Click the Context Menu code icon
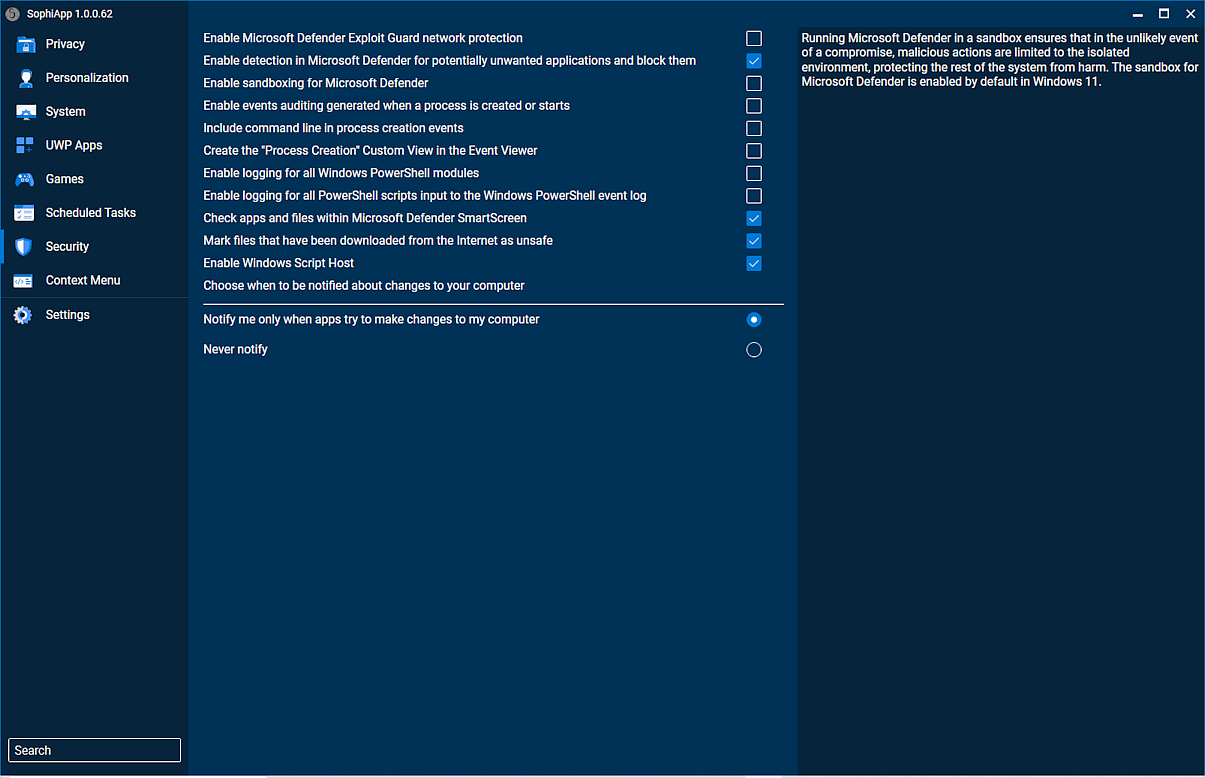Screen dimensions: 1205x778 pyautogui.click(x=23, y=281)
